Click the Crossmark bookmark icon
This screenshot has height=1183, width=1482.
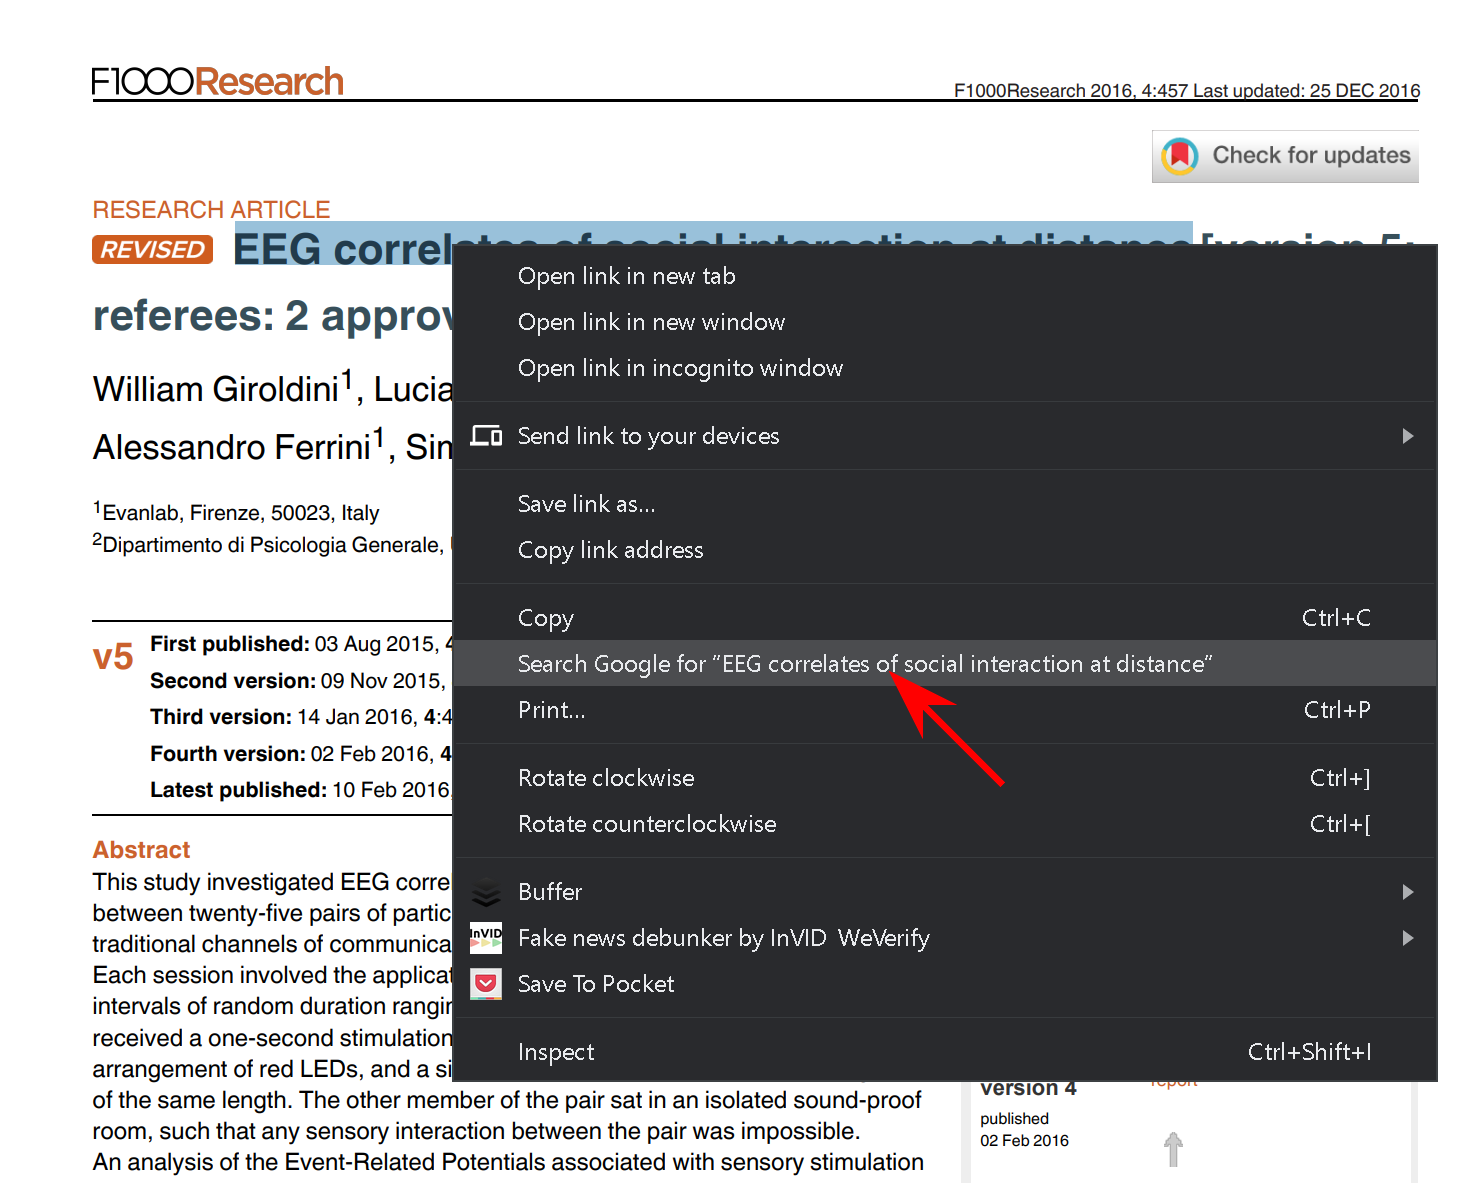(x=1180, y=156)
